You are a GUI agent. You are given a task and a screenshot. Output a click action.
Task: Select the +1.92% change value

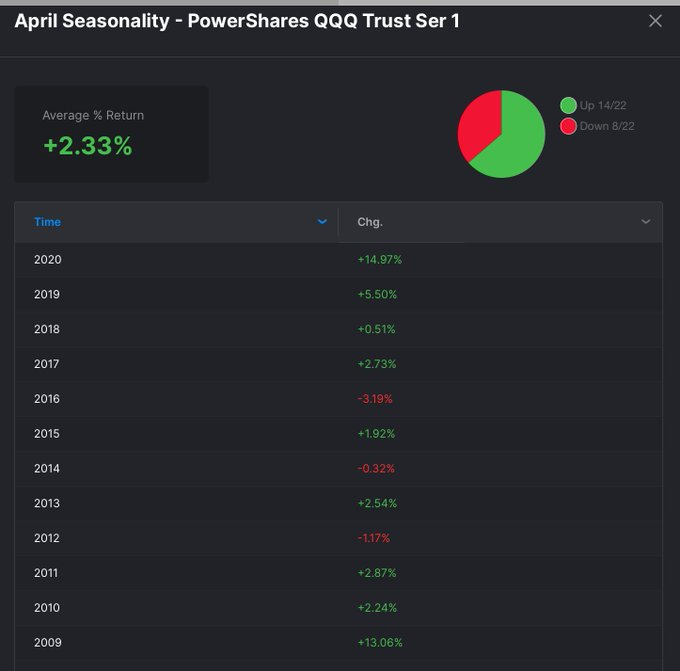[376, 433]
